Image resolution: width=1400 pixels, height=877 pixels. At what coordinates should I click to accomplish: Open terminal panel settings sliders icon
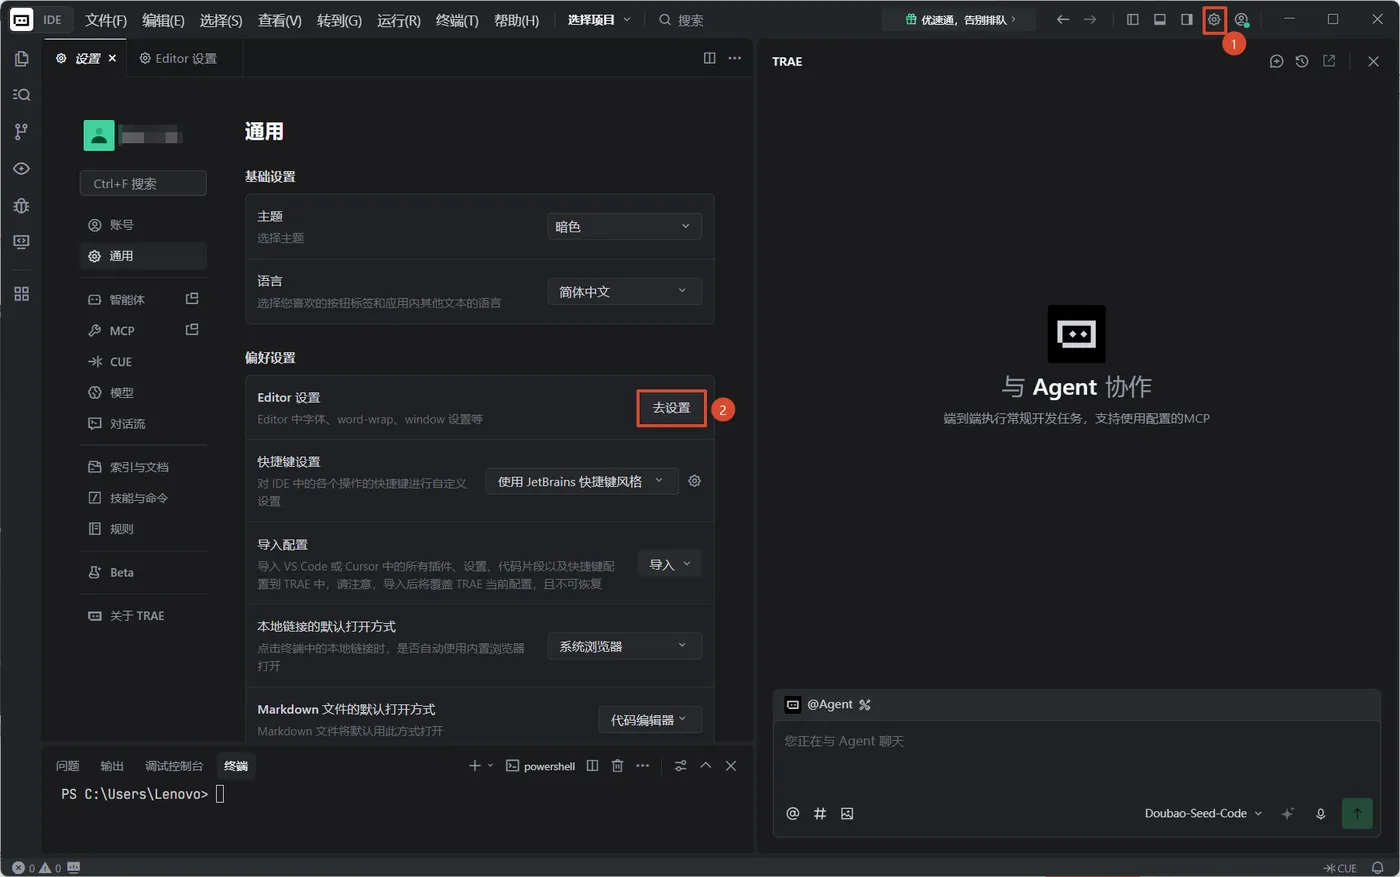pos(680,766)
